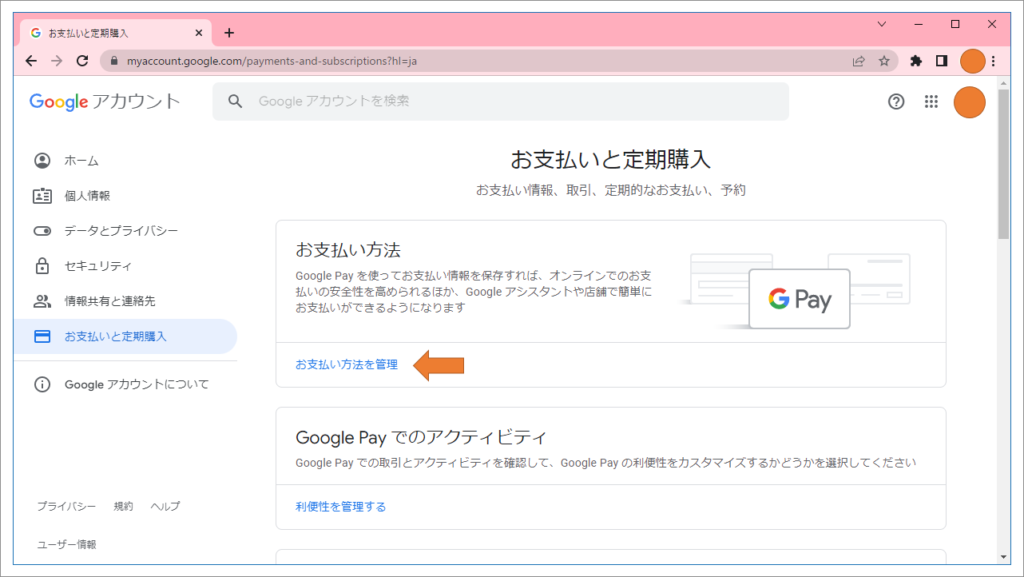Open the Chrome three-dot menu

click(x=993, y=61)
